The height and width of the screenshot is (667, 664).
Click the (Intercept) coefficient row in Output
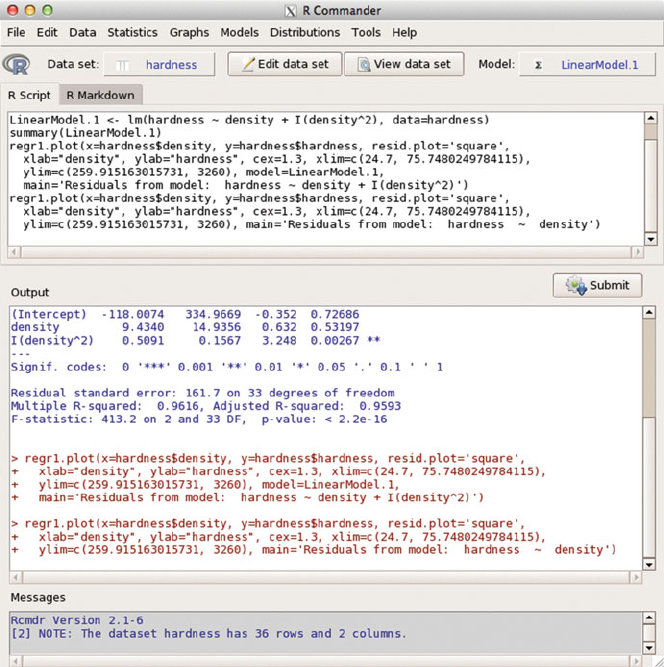coord(185,314)
